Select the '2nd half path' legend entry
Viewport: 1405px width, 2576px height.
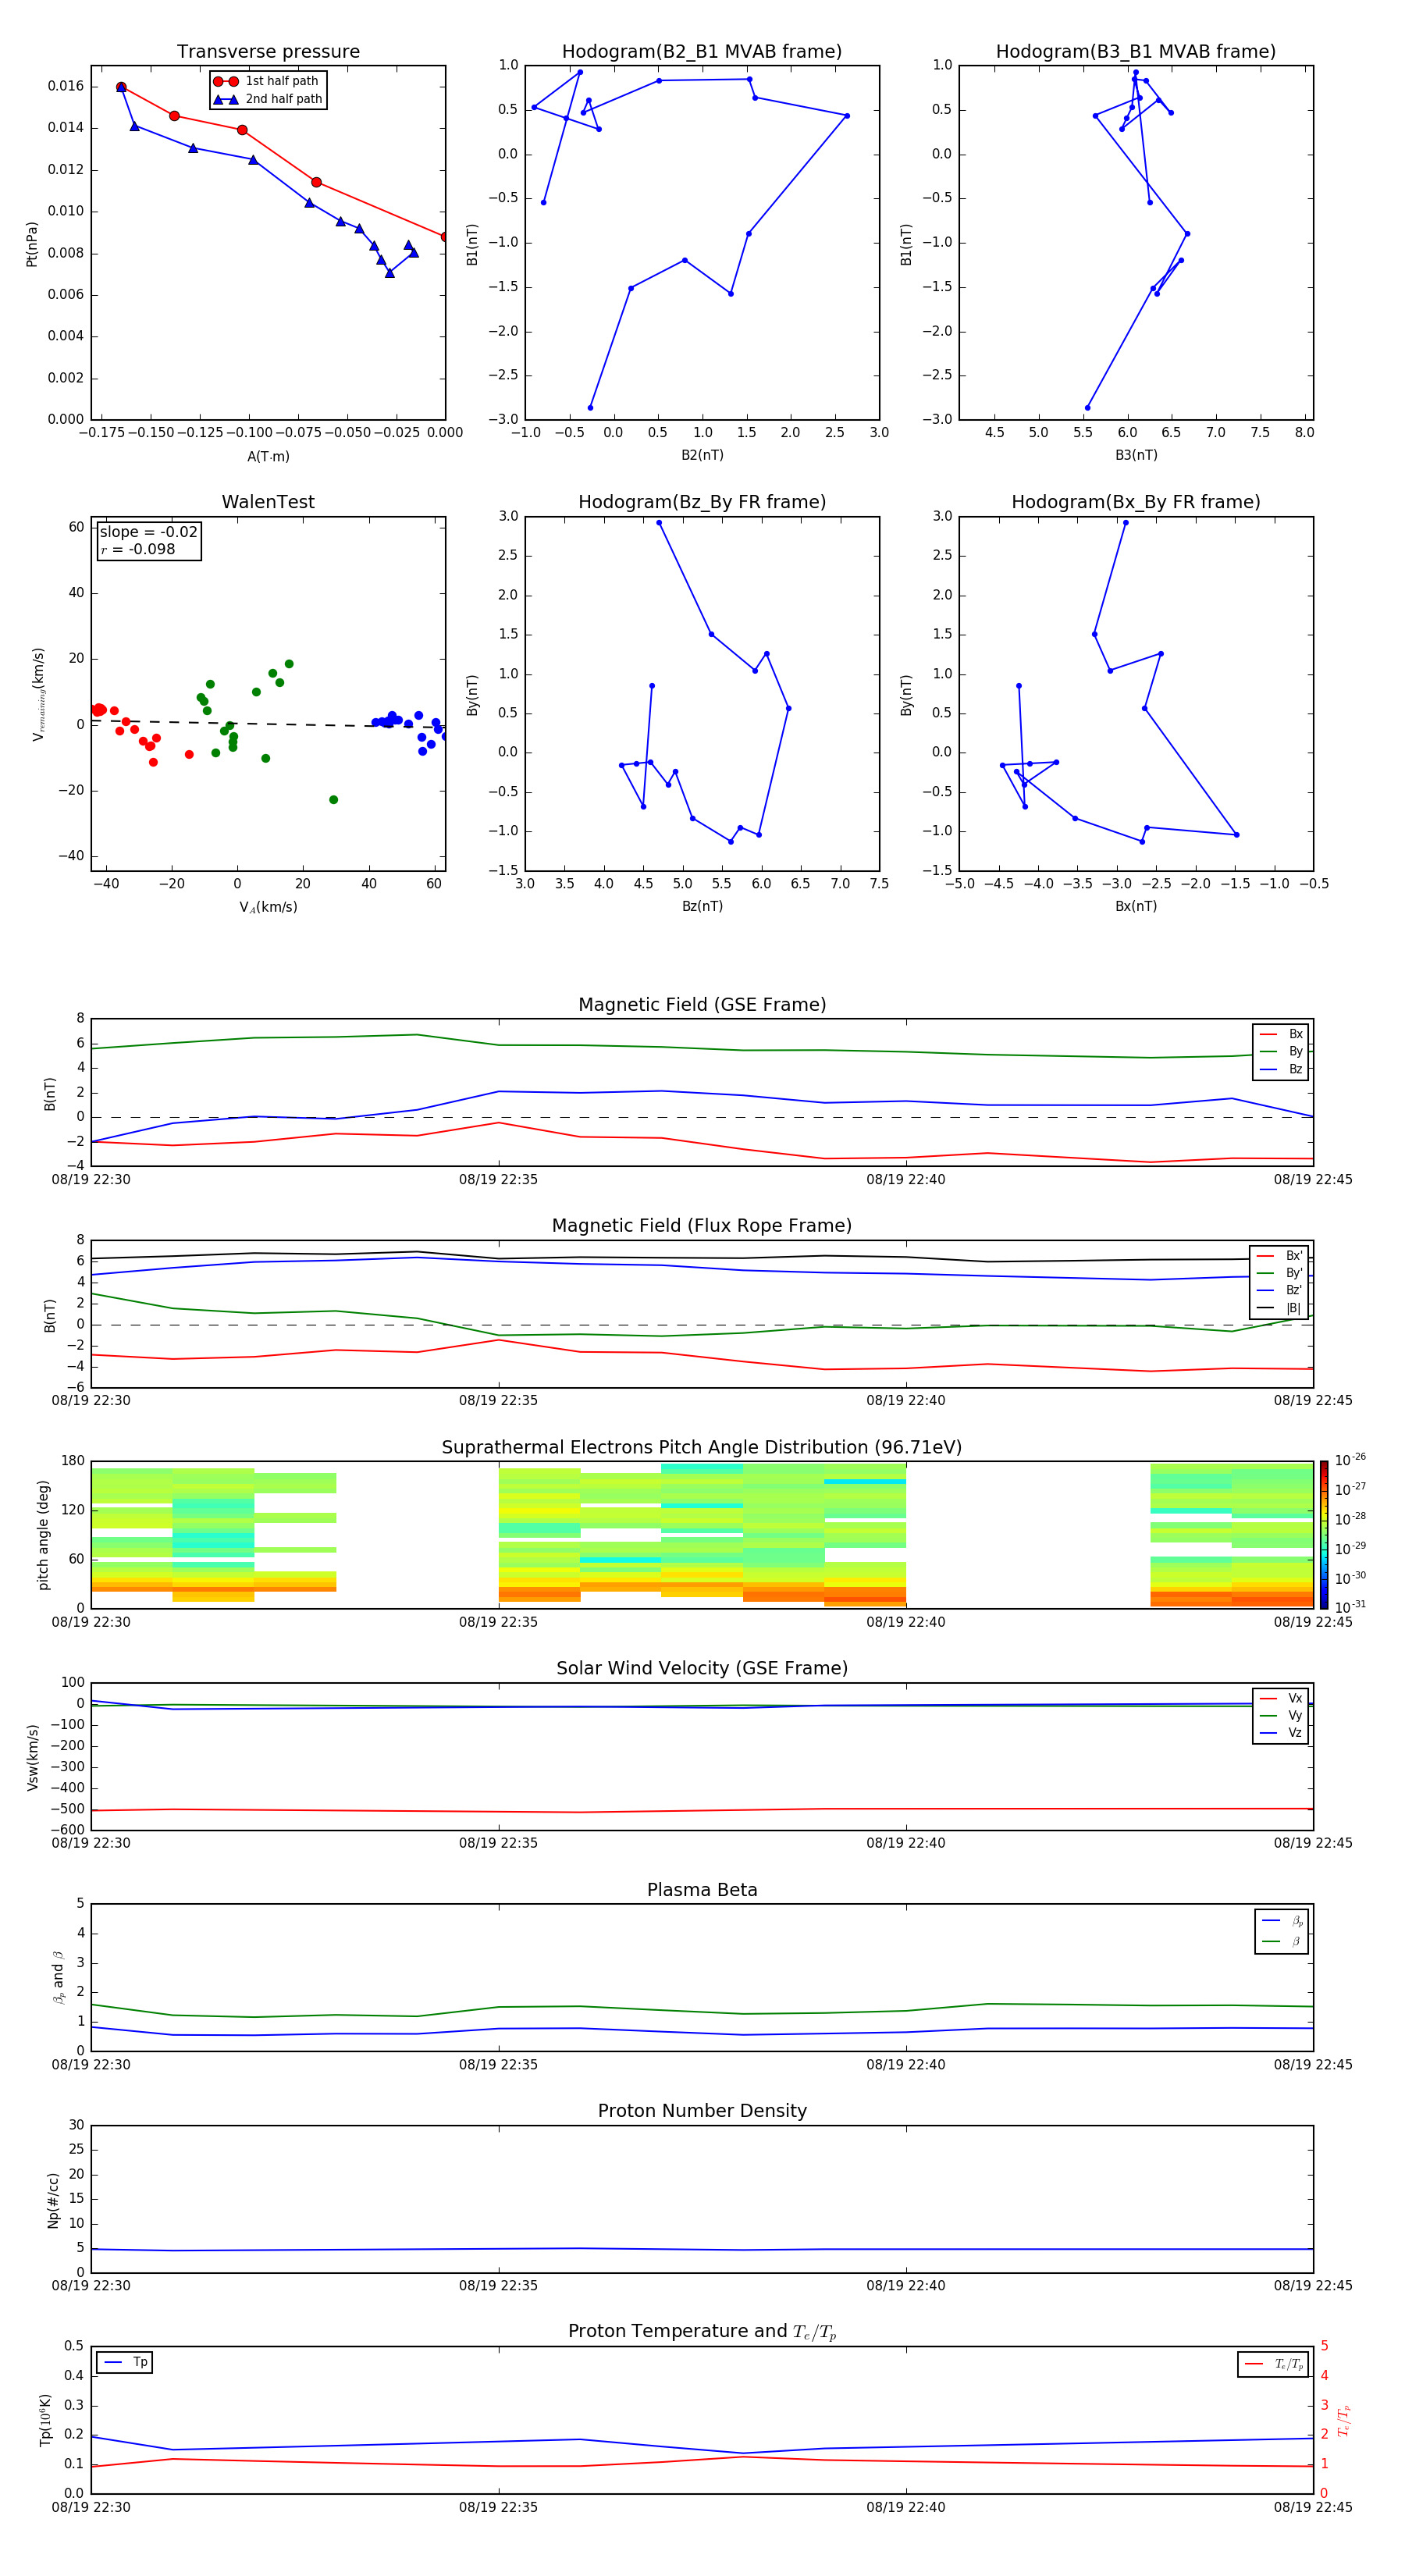coord(267,99)
